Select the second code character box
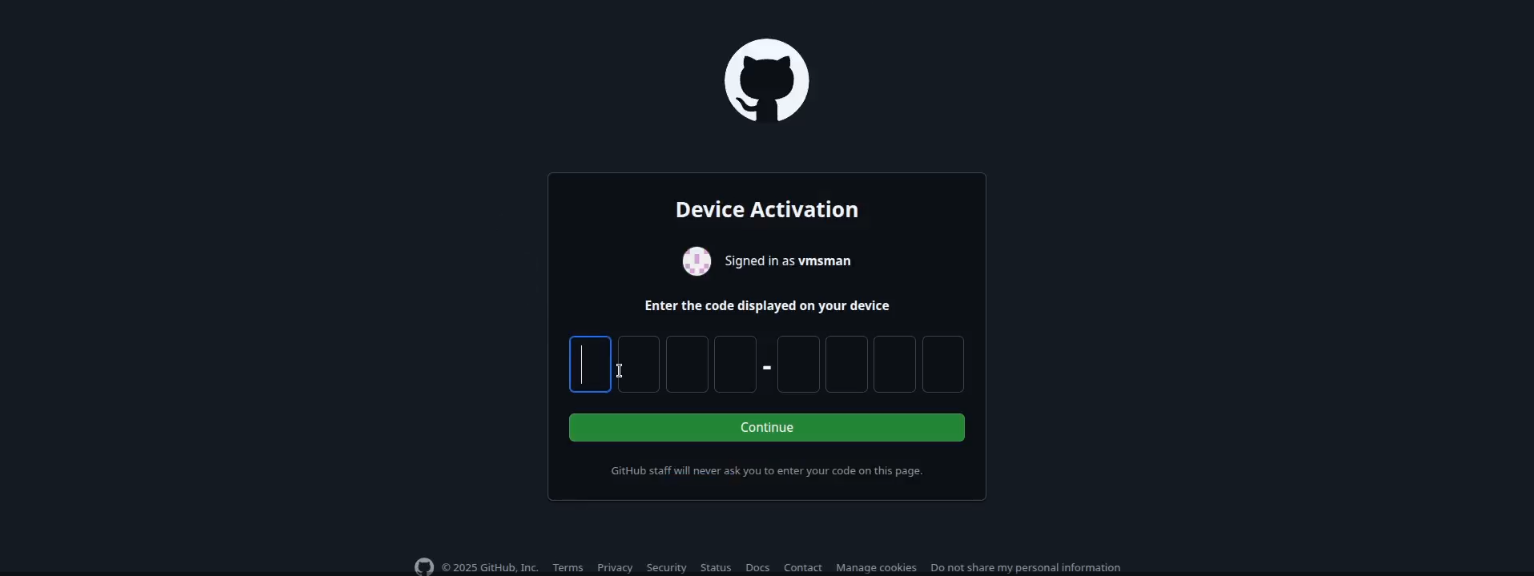1534x576 pixels. (639, 364)
